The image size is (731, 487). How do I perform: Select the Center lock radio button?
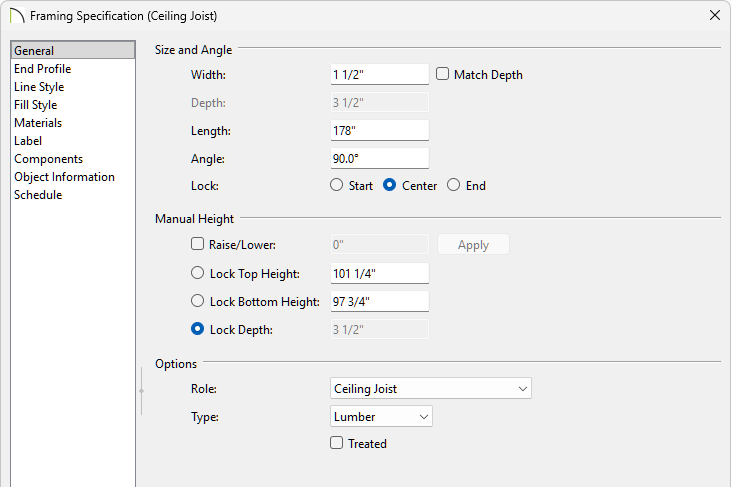(x=390, y=185)
